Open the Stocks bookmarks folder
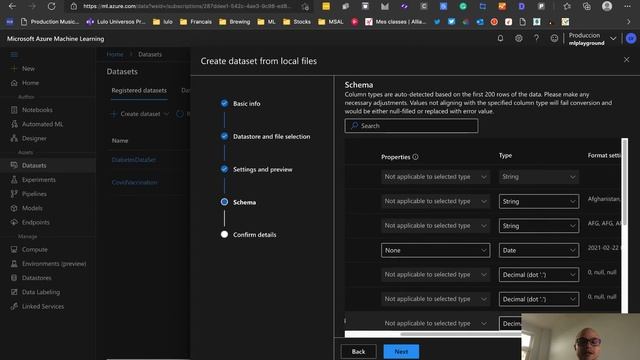Screen dimensions: 640x360 [297, 22]
